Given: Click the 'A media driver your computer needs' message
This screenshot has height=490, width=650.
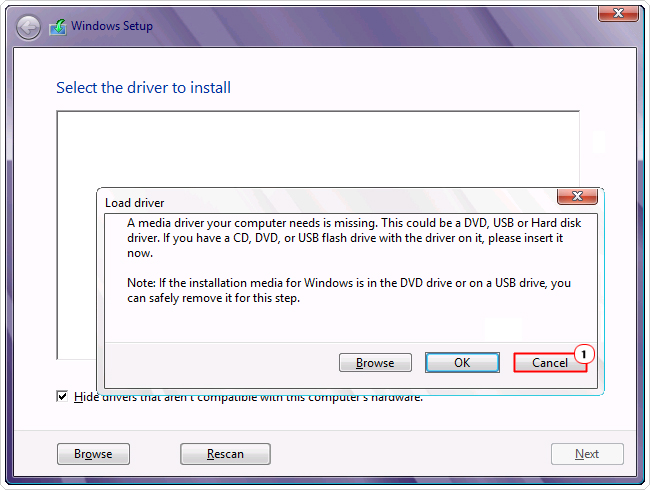Looking at the screenshot, I should (354, 238).
